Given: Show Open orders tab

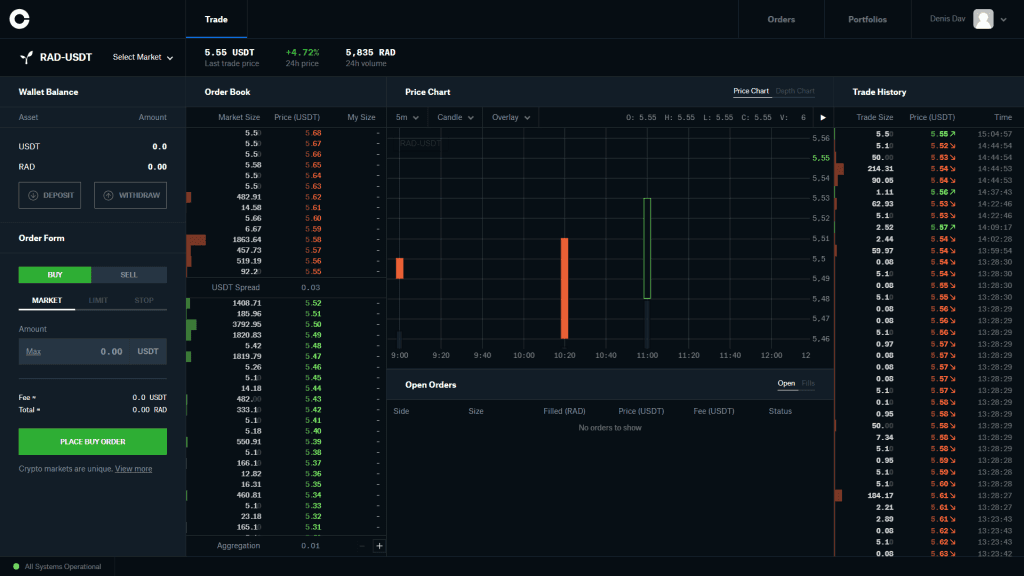Looking at the screenshot, I should (x=786, y=384).
